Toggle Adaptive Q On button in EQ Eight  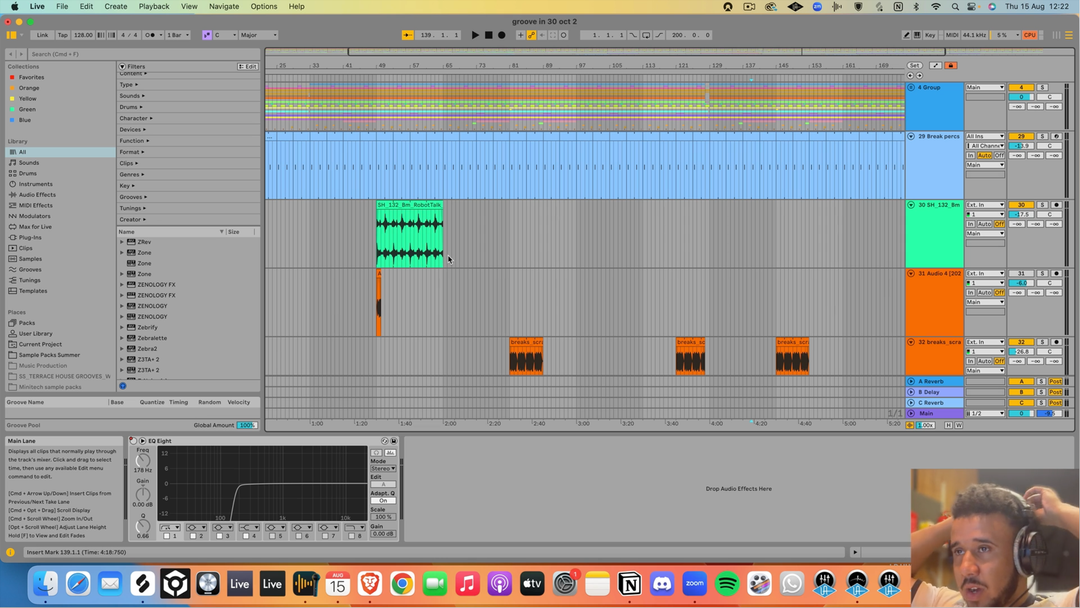click(383, 501)
